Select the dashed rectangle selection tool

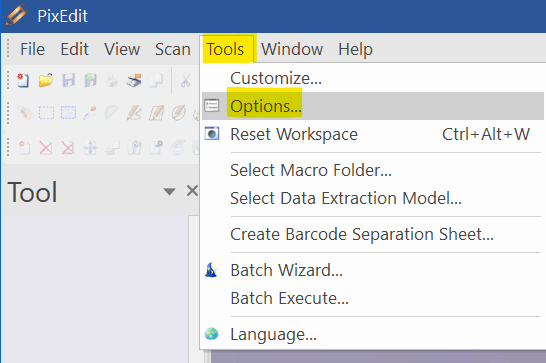point(46,113)
